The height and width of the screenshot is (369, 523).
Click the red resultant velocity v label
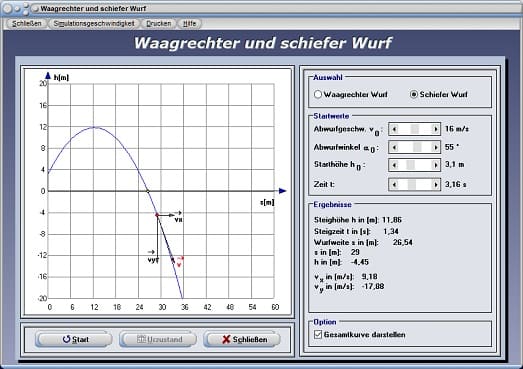point(180,261)
